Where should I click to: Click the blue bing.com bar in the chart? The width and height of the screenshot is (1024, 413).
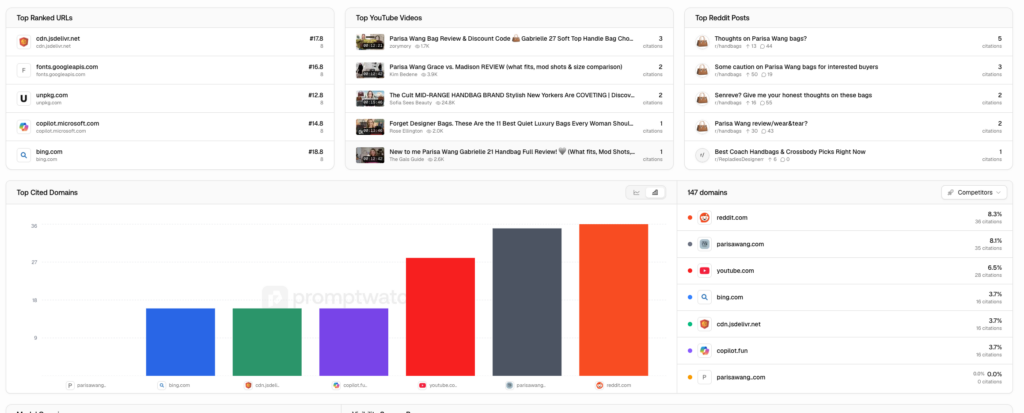pos(180,342)
